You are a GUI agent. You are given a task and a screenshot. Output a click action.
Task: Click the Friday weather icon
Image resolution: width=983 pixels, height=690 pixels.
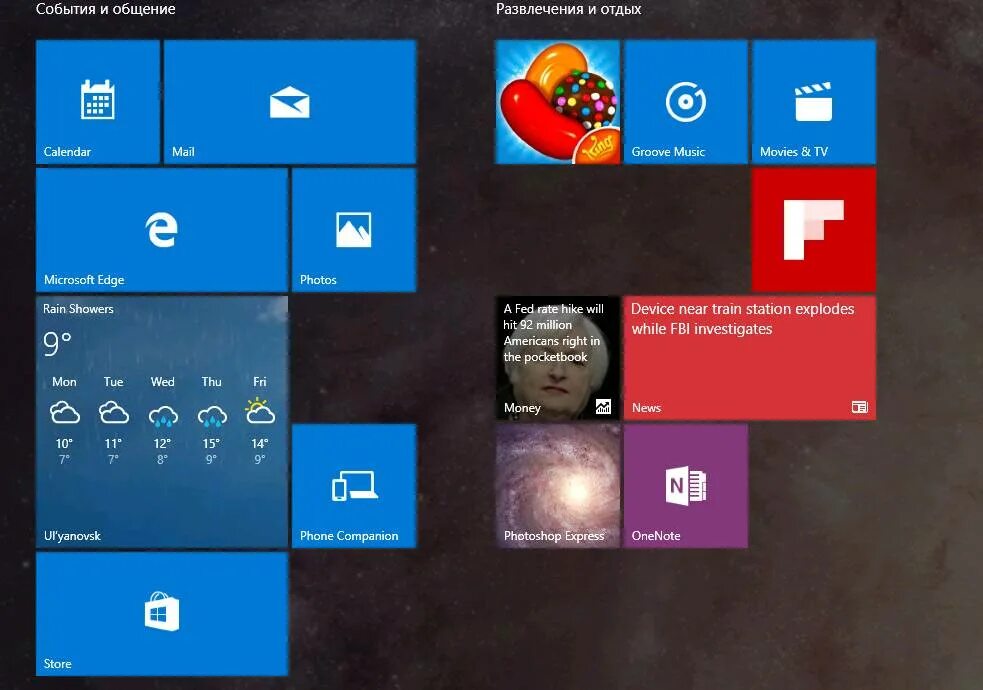pyautogui.click(x=260, y=412)
